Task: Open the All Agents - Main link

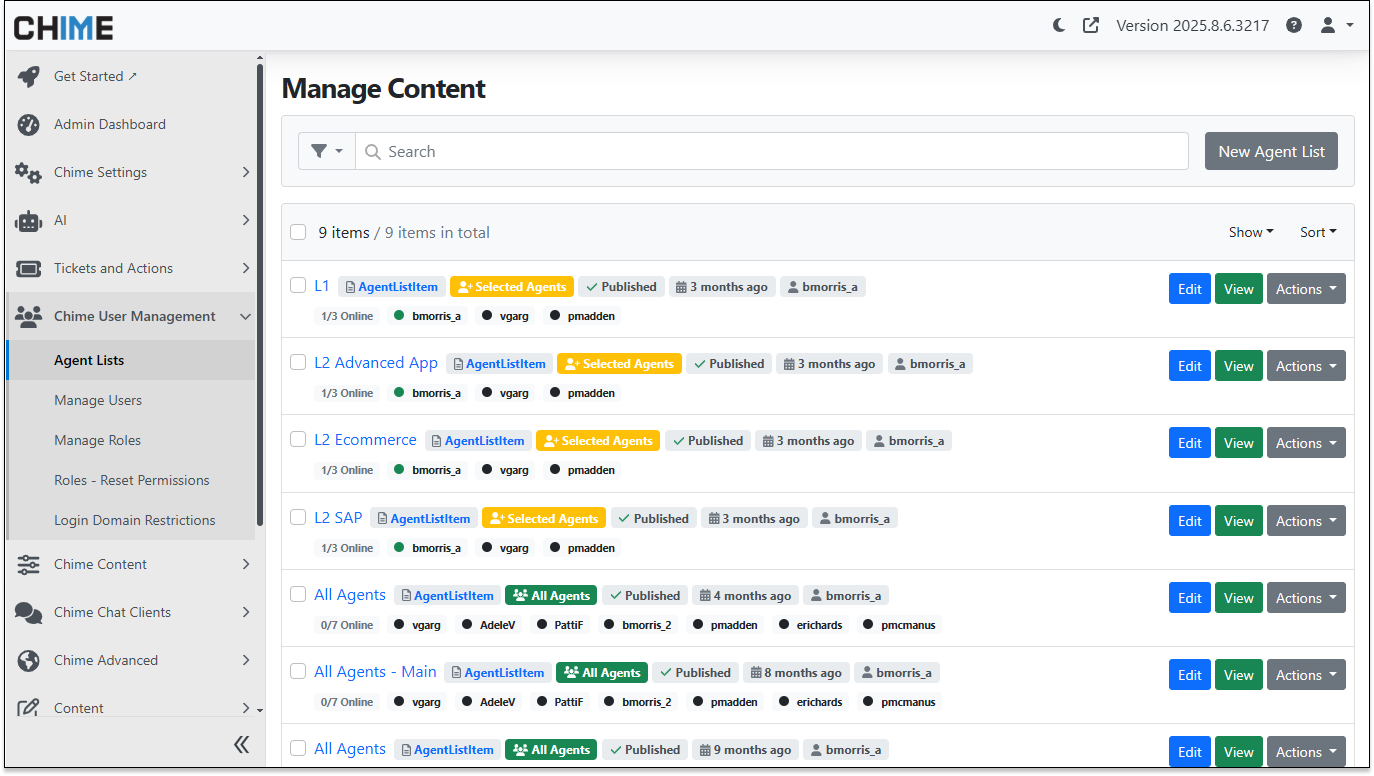Action: tap(375, 672)
